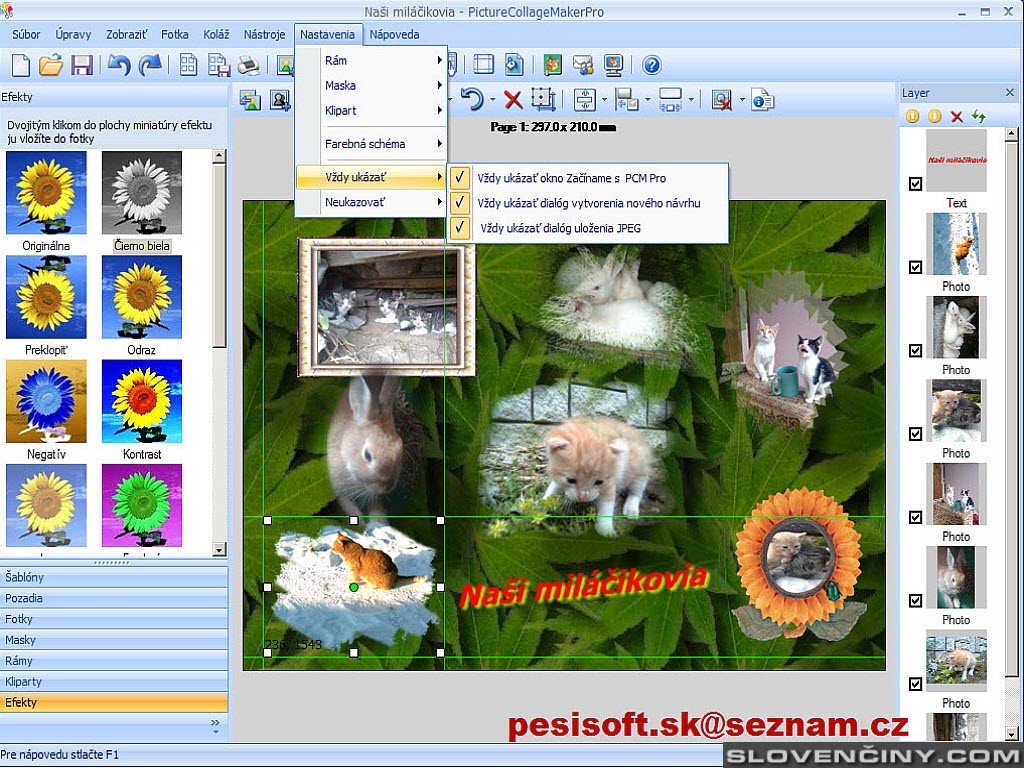Move layer up with orange up arrow
Screen dimensions: 1024x768
912,116
